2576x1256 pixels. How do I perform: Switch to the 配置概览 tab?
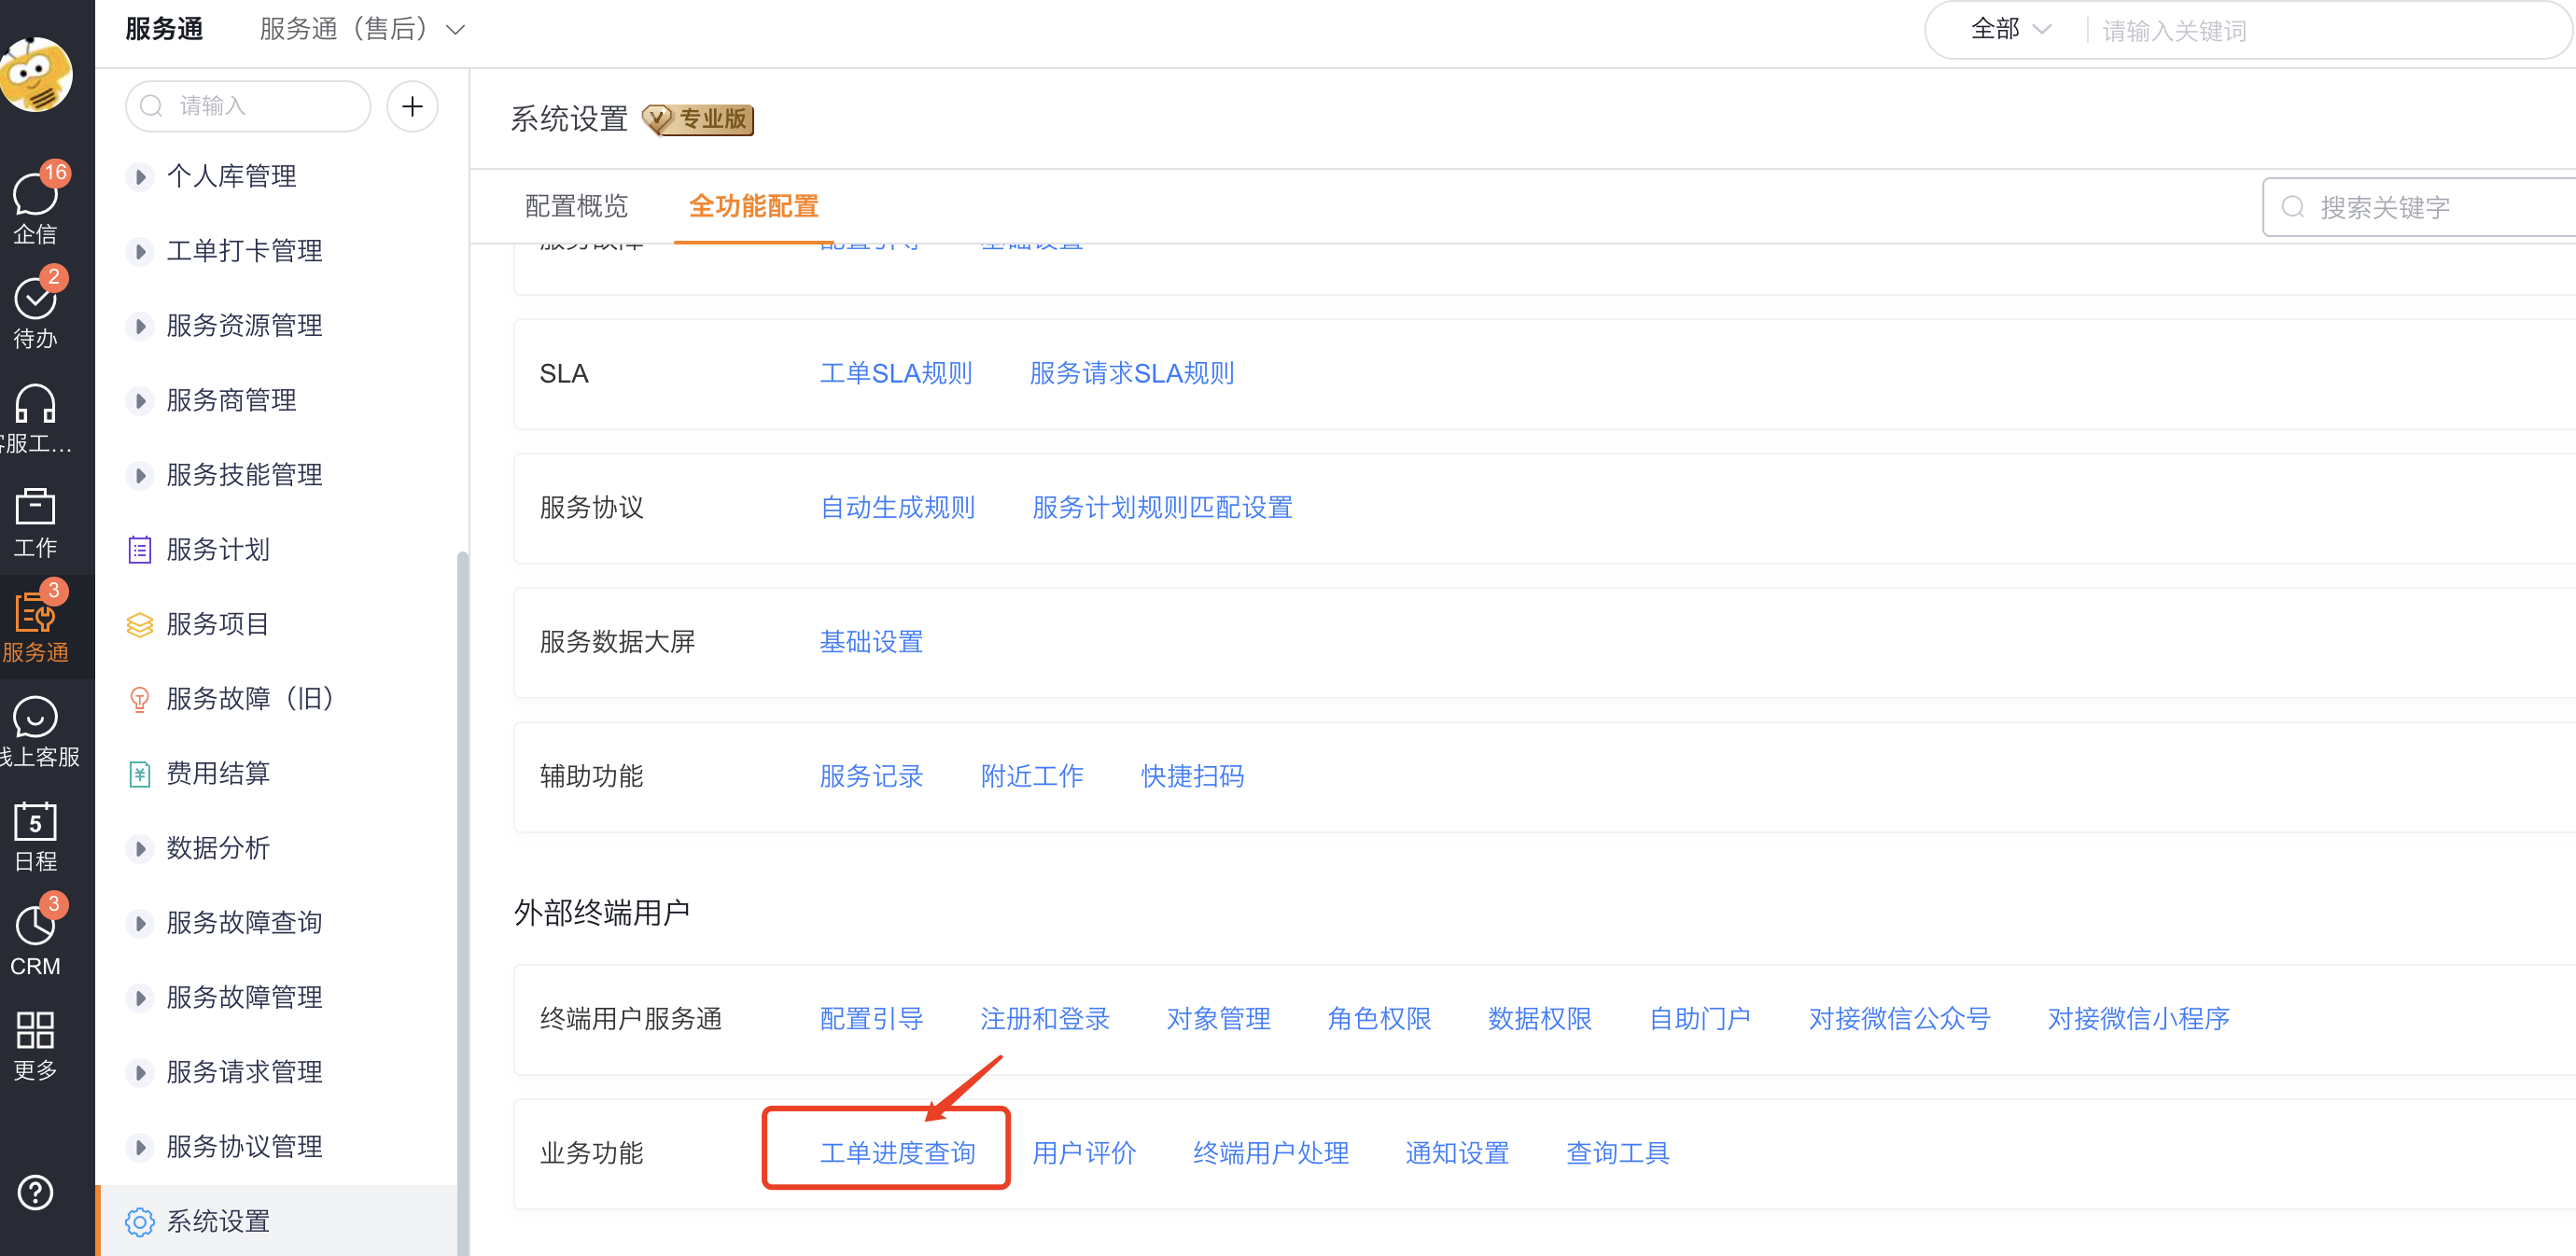576,206
